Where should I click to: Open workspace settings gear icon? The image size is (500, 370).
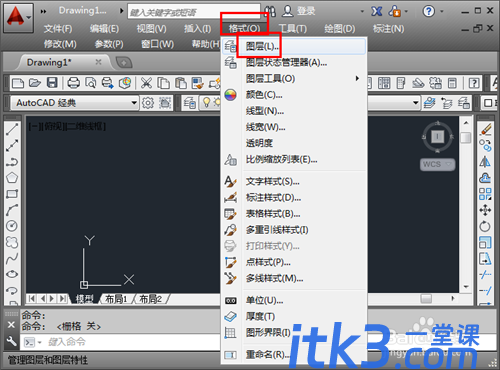(148, 103)
